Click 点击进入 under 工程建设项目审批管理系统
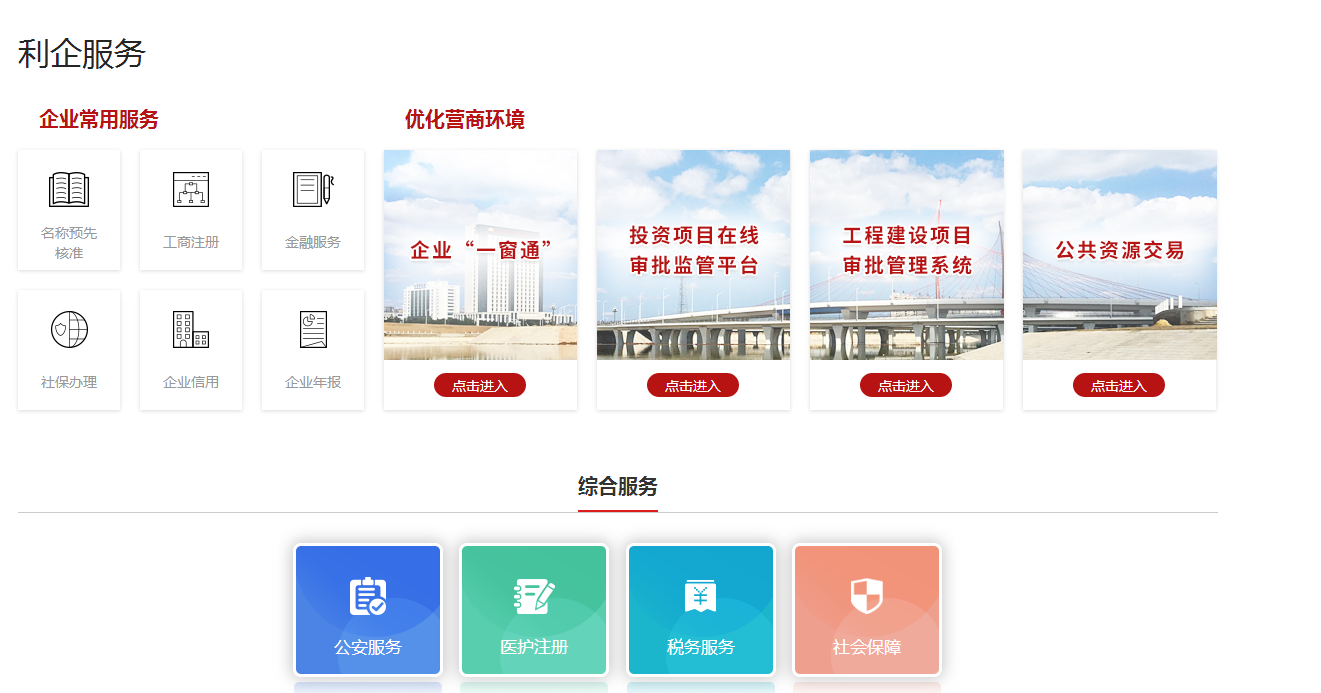Screen dimensions: 1321x693 [x=906, y=385]
